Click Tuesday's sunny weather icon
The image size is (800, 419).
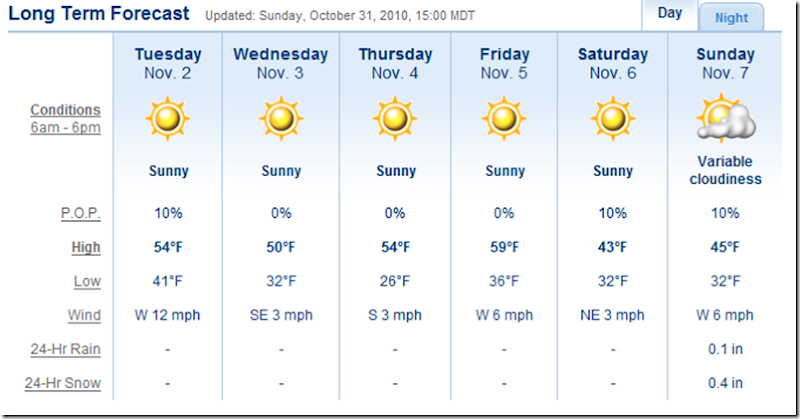167,120
